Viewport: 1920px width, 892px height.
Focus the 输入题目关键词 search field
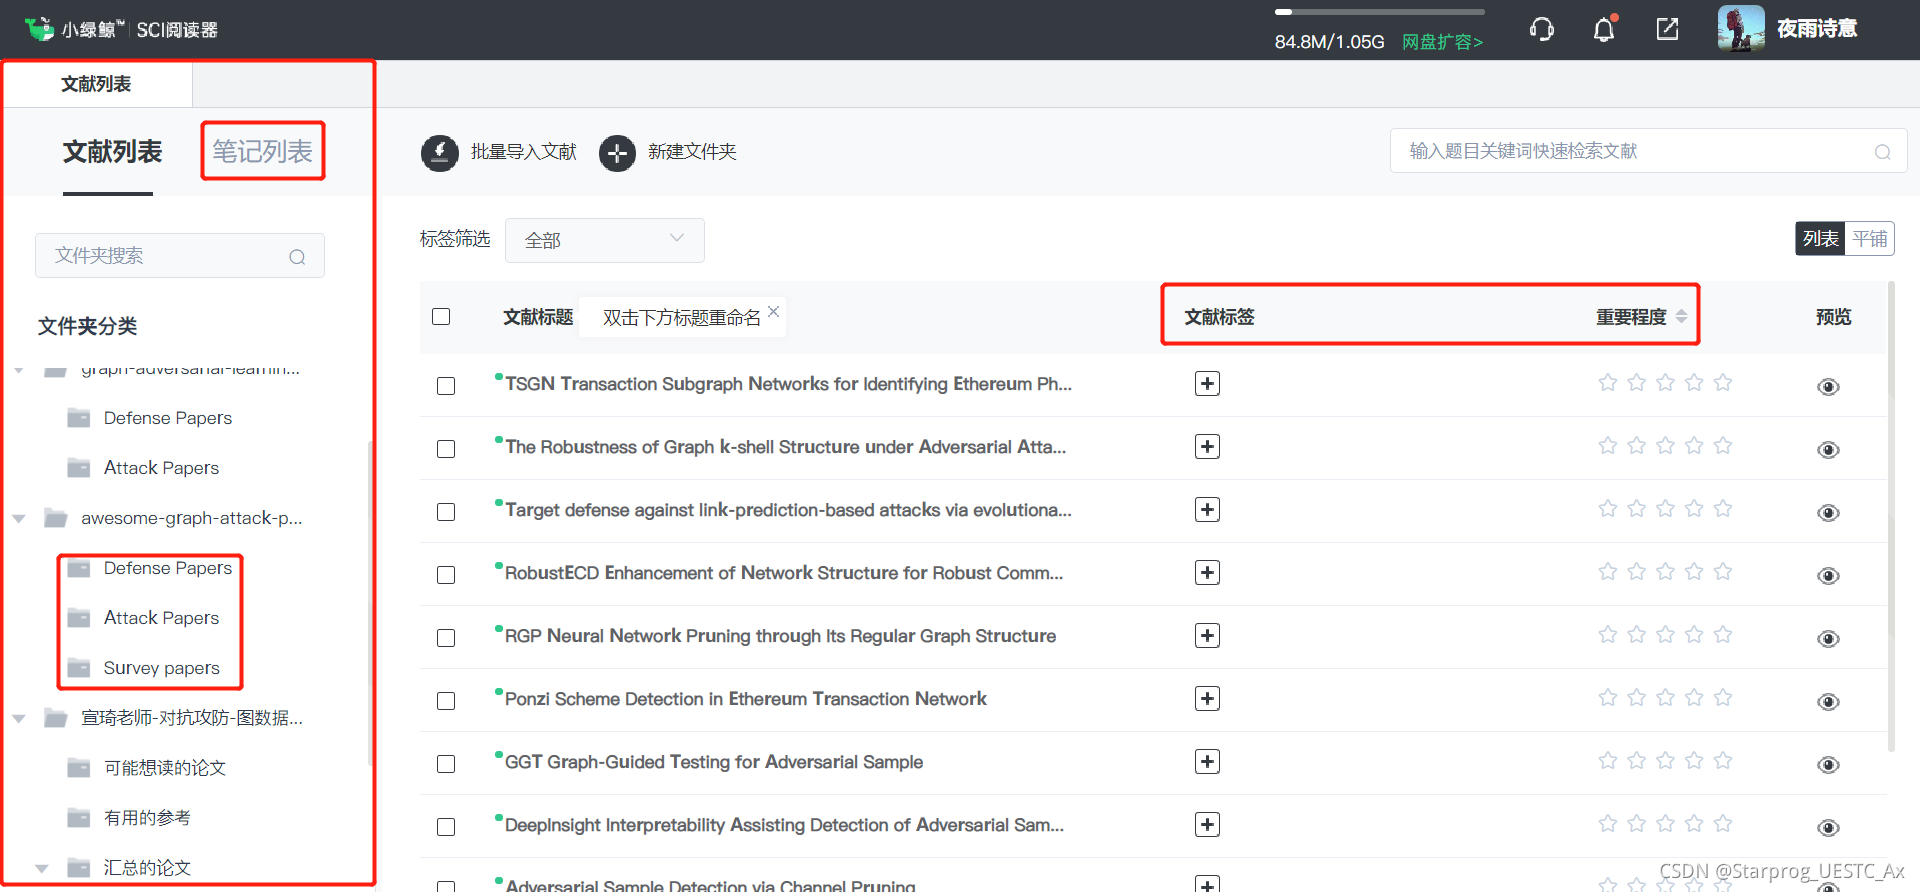click(1648, 151)
